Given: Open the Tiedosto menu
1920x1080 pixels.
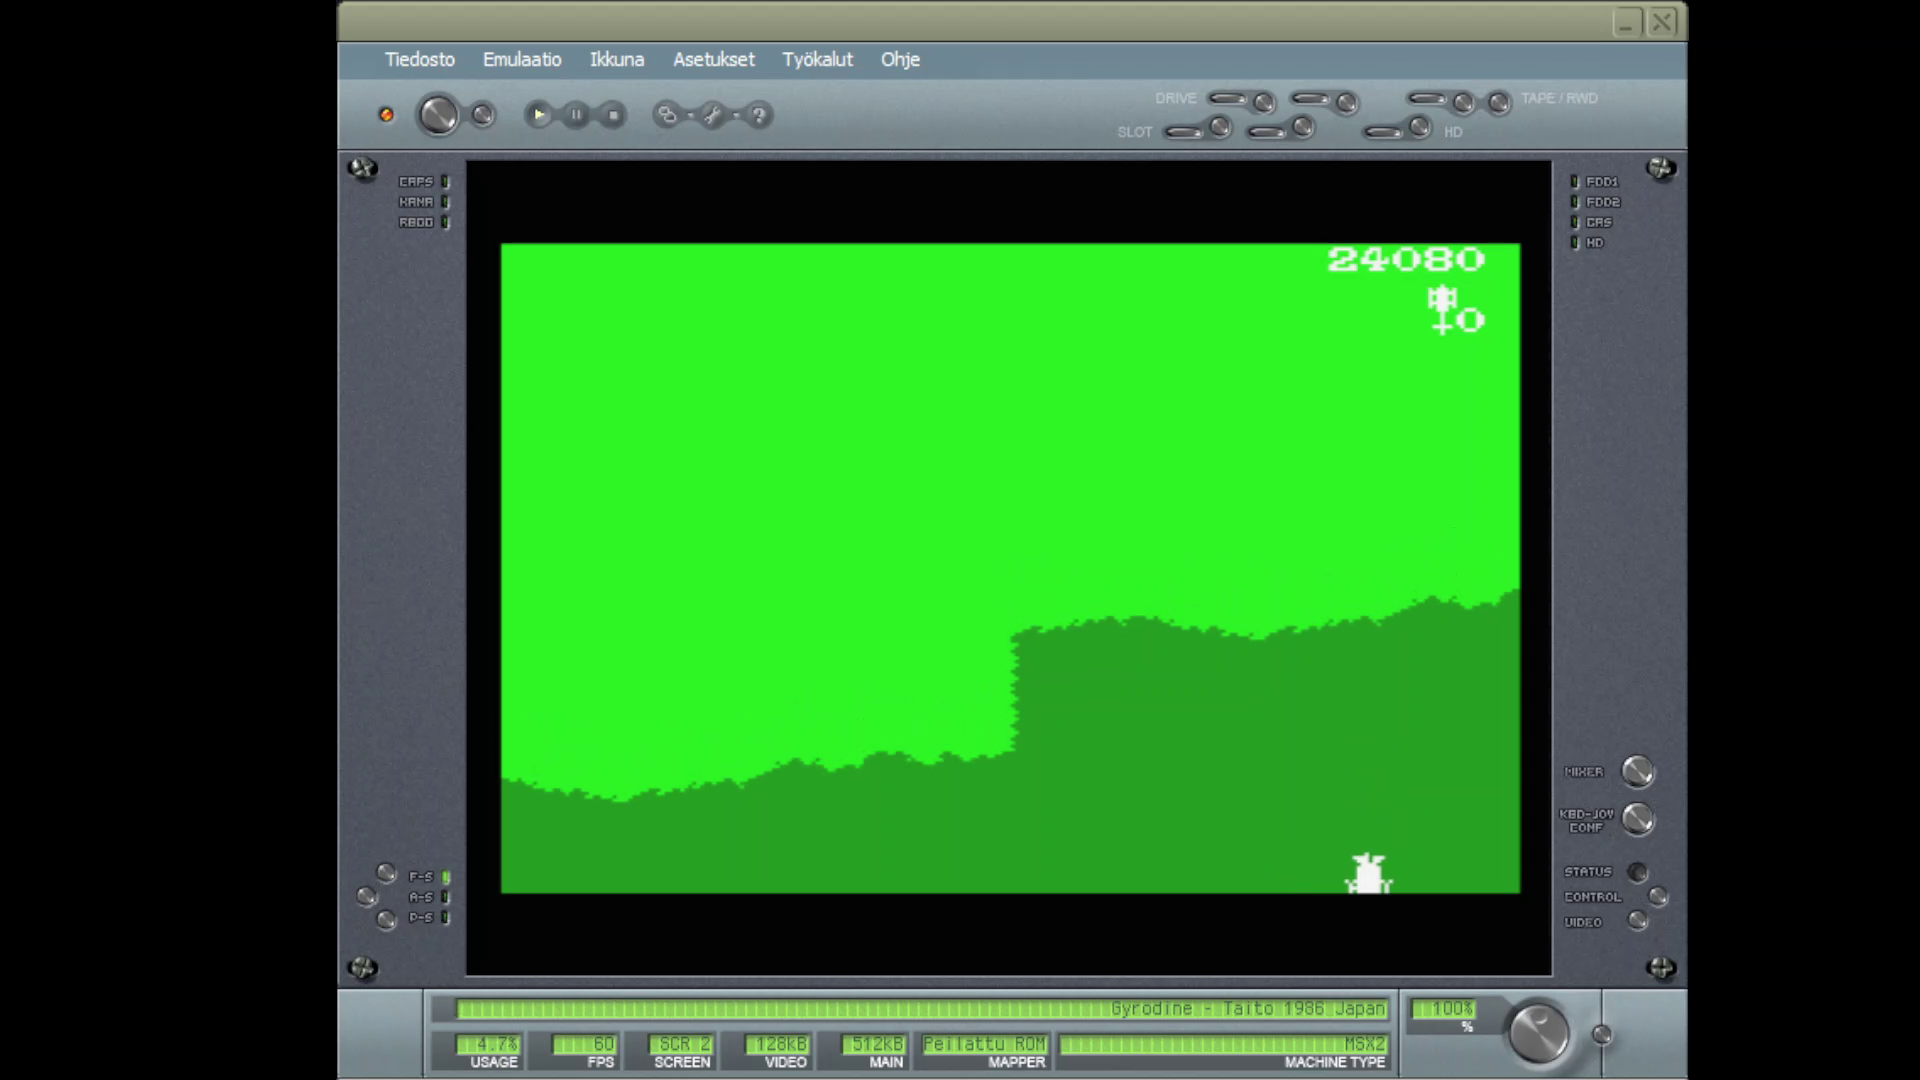Looking at the screenshot, I should 419,59.
